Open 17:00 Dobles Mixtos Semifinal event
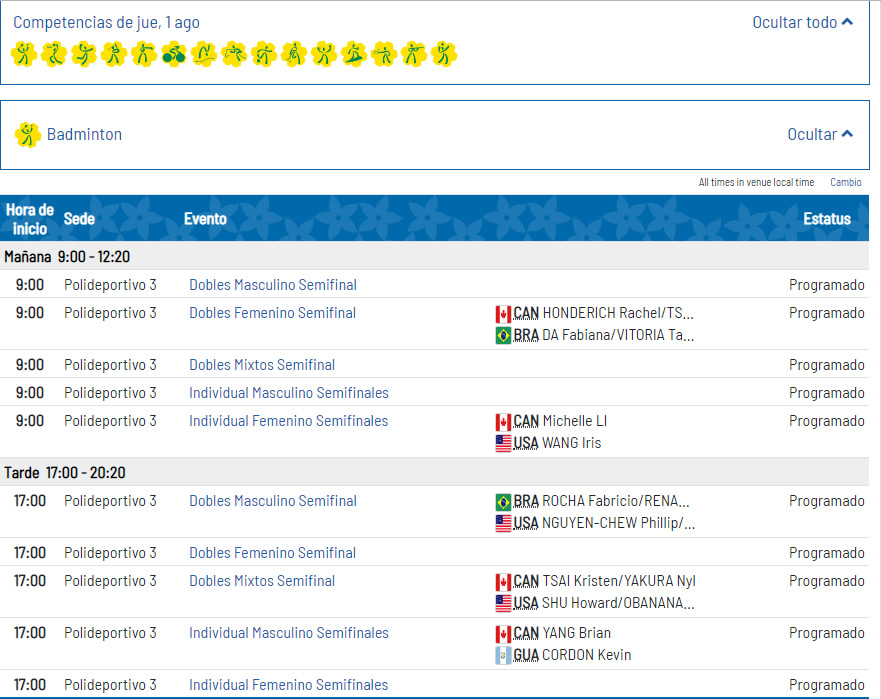Screen dimensions: 881x699 262,581
